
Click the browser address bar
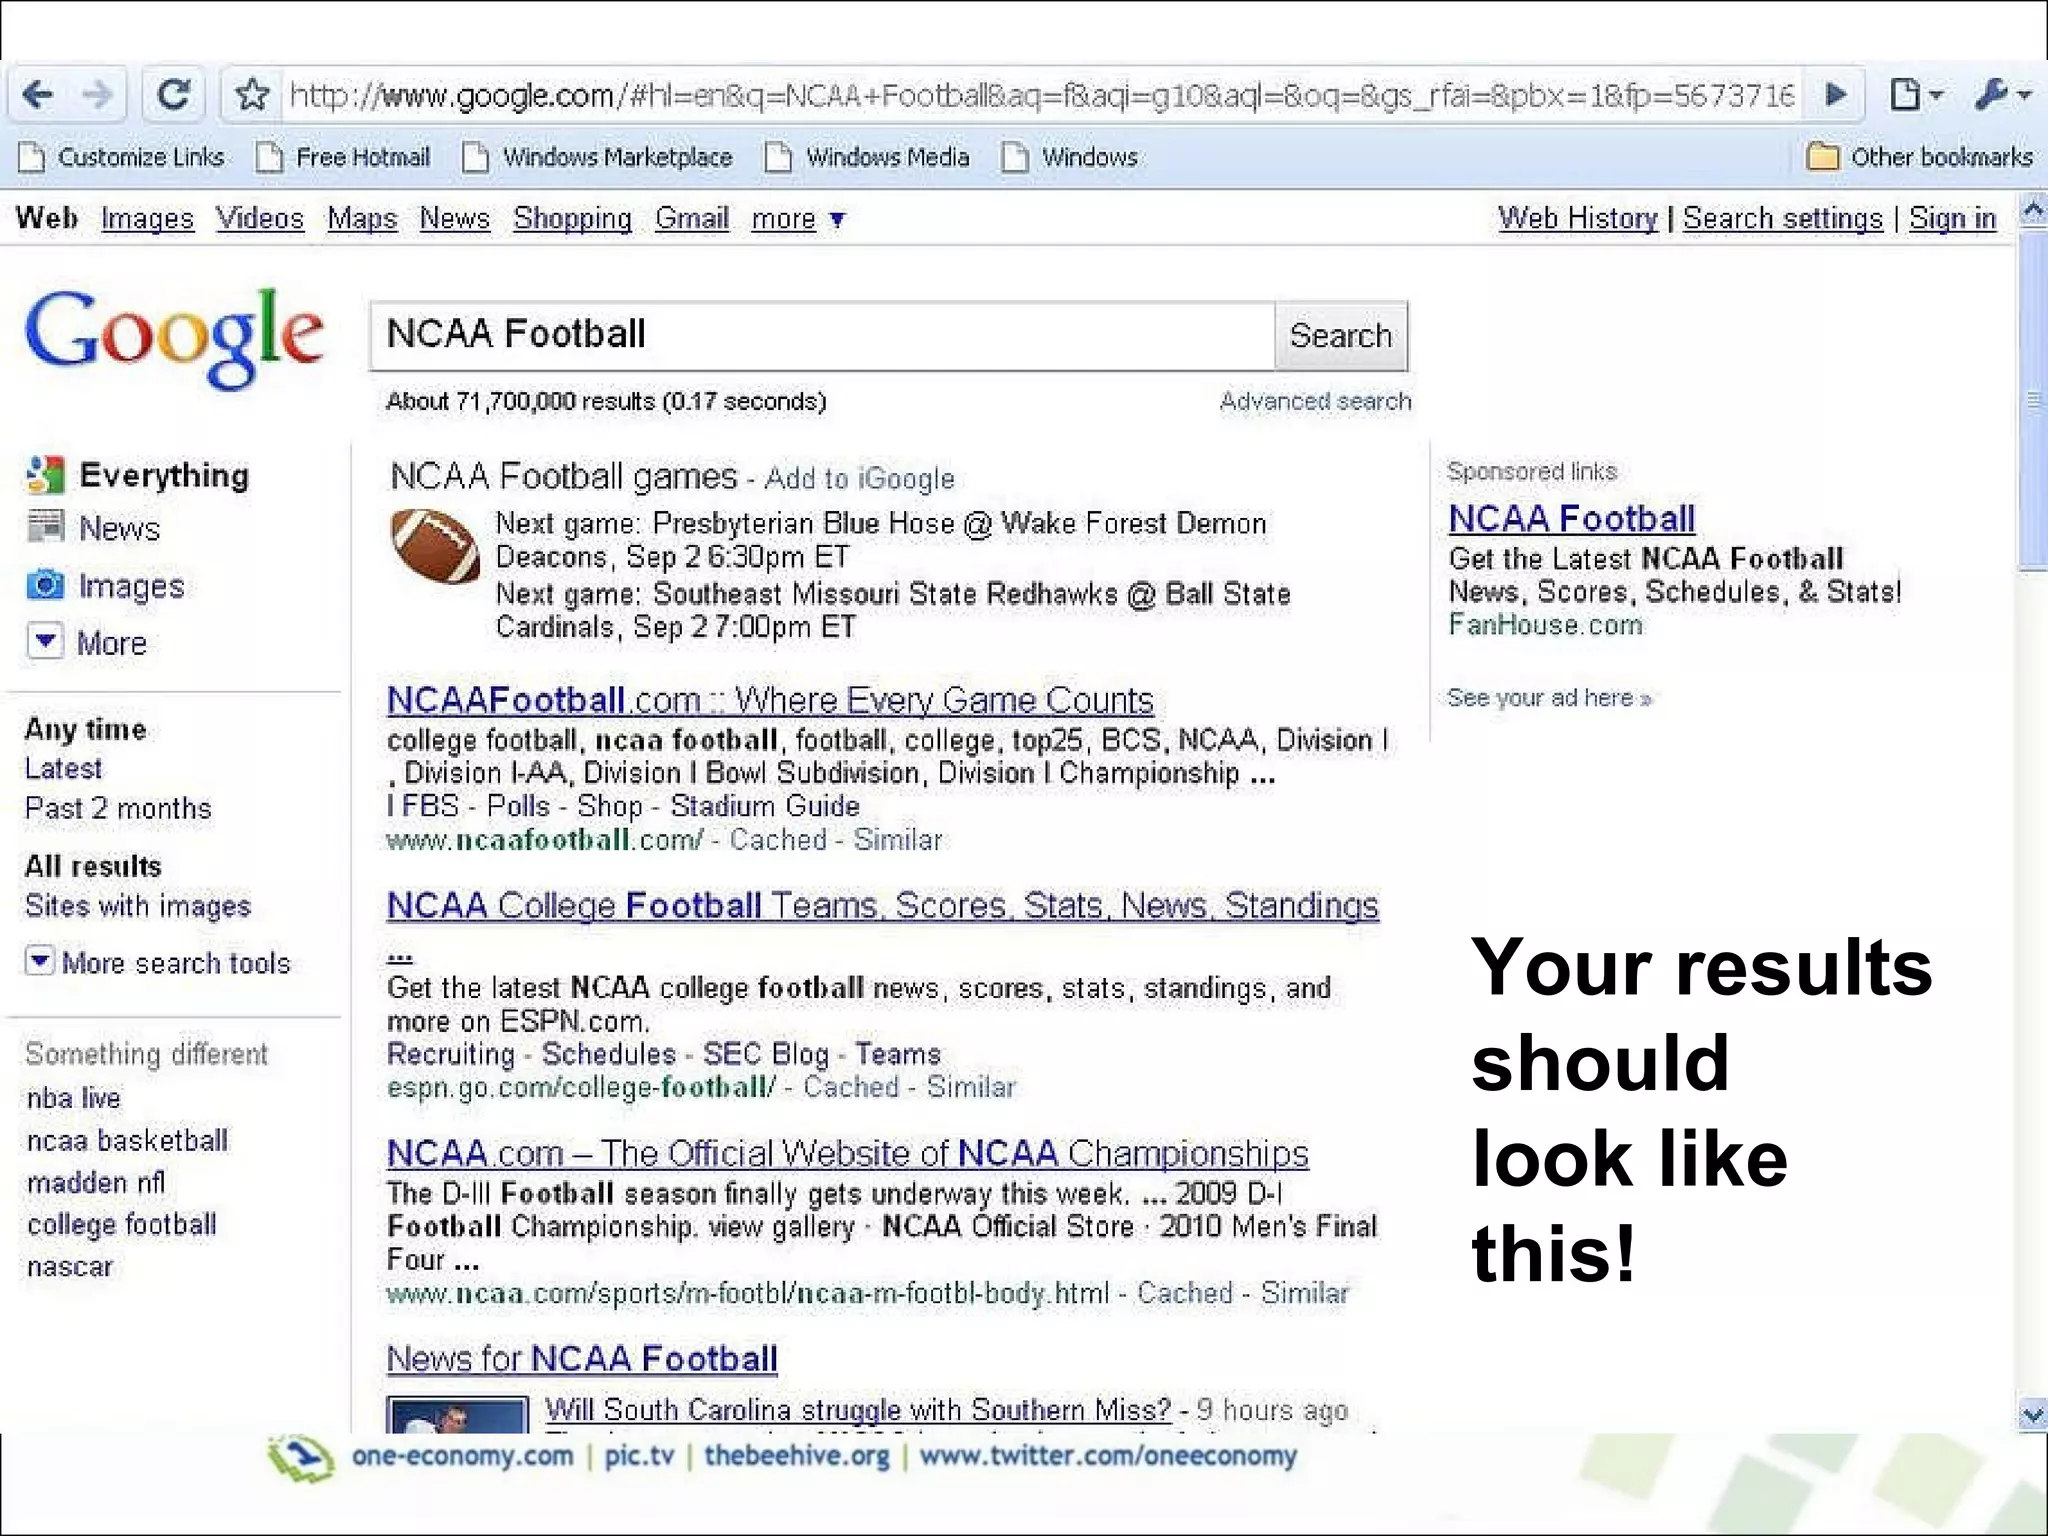coord(1040,95)
